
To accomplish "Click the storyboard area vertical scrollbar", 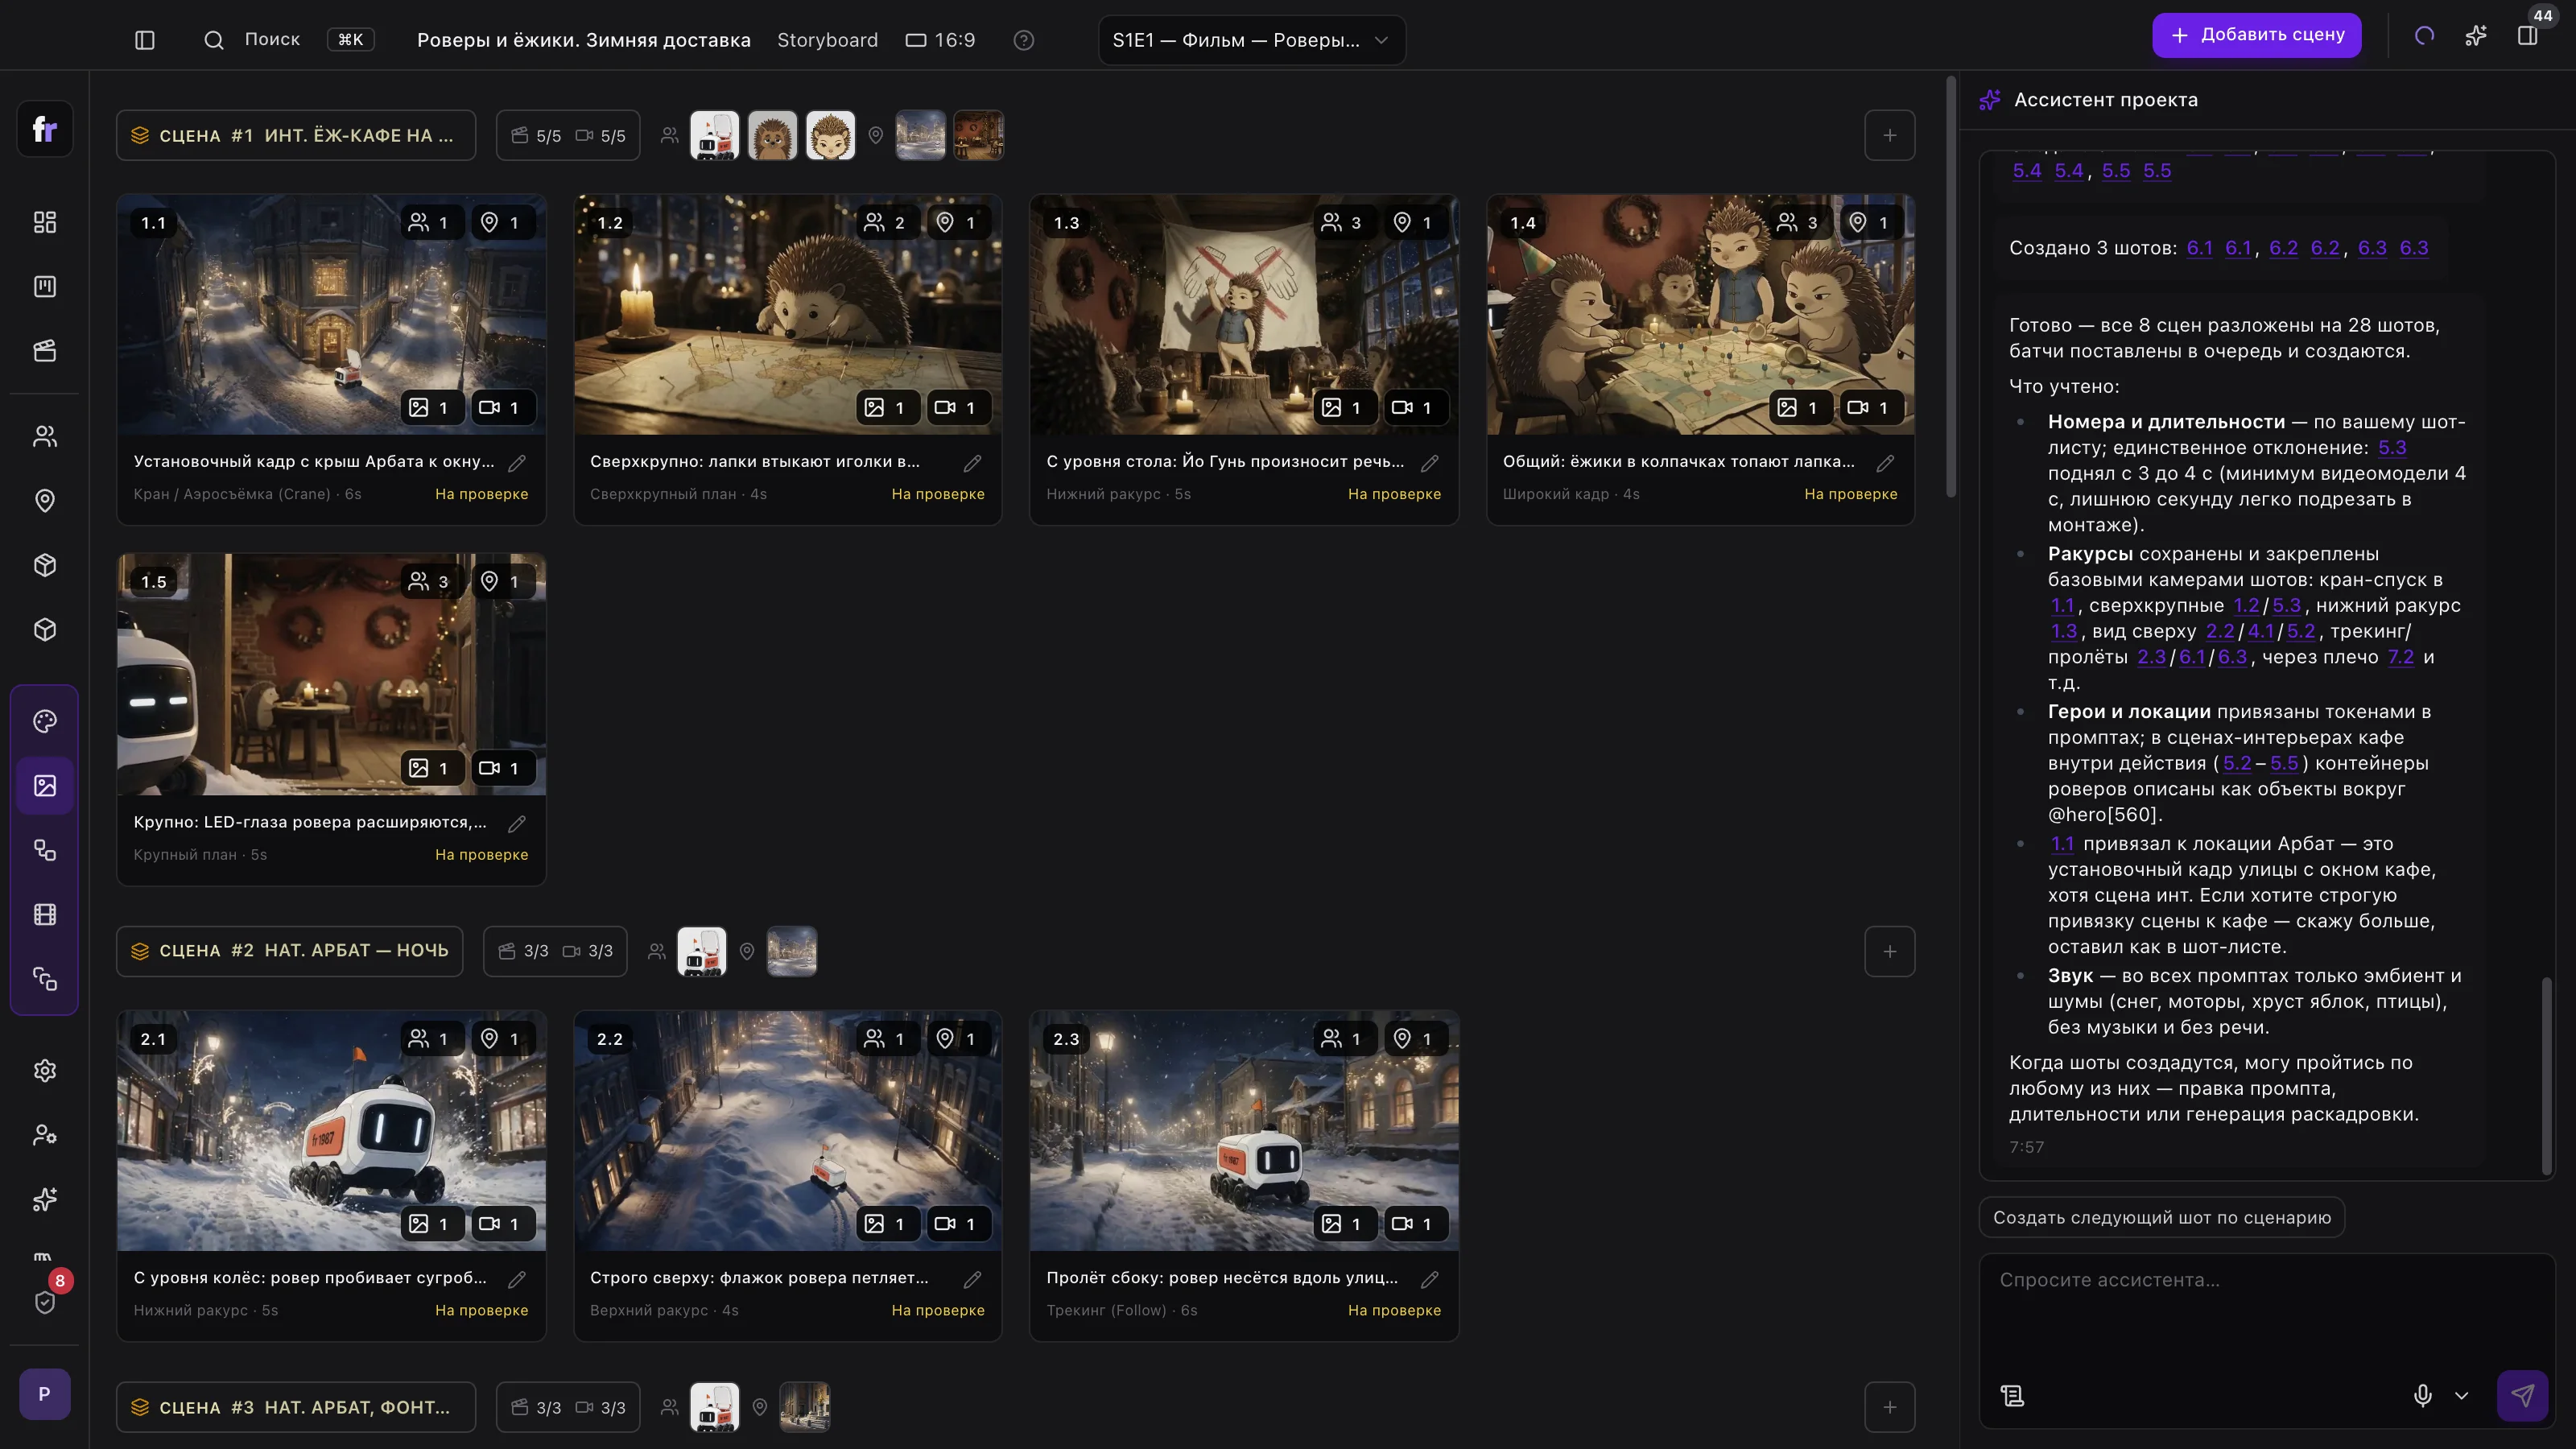I will pos(1950,287).
